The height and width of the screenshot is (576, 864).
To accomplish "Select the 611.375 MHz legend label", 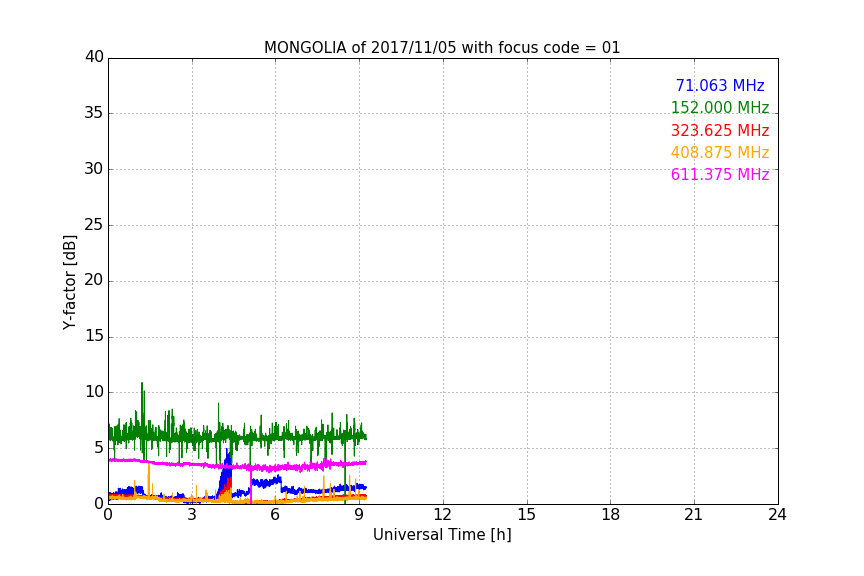I will tap(720, 174).
